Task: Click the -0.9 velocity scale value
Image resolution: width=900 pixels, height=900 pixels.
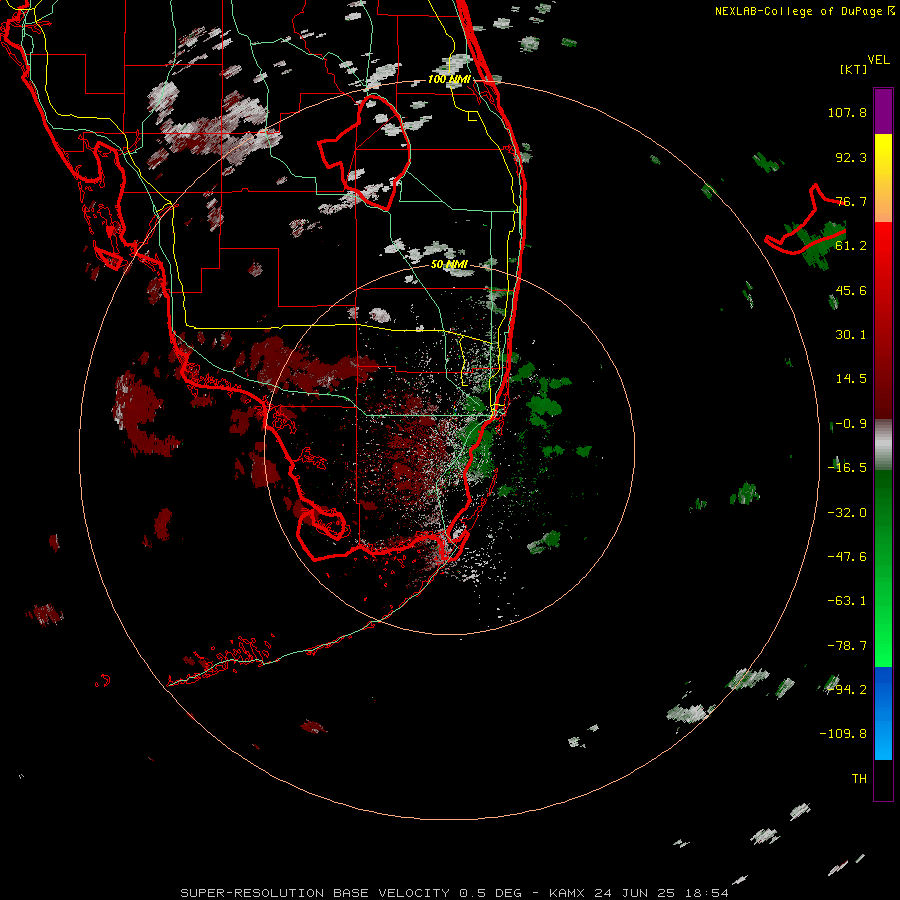Action: point(850,424)
